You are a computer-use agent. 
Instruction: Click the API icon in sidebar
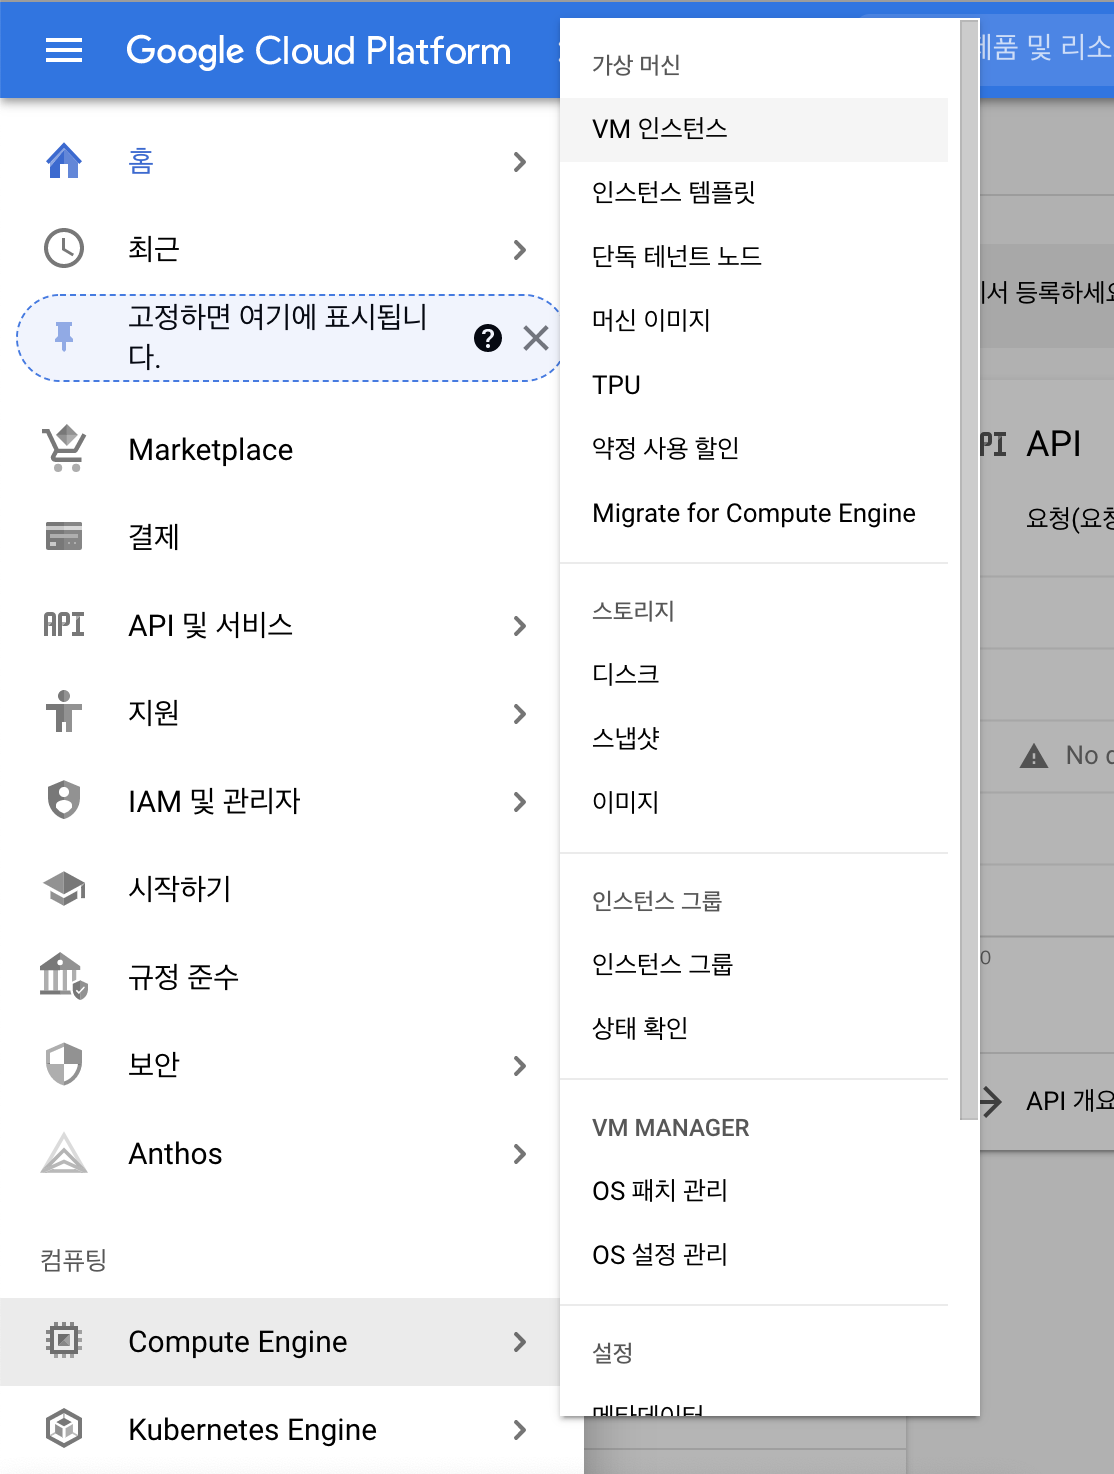coord(64,624)
